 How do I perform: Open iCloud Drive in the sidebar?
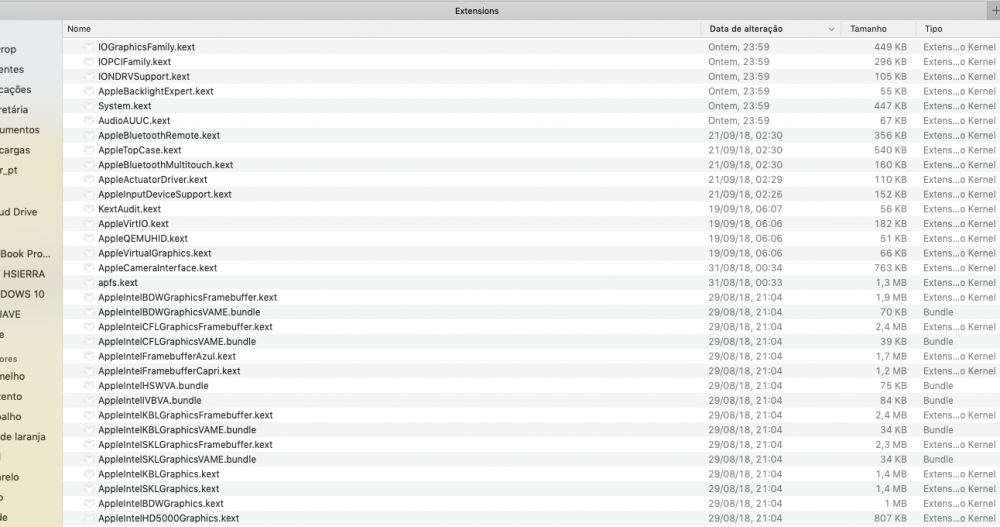[19, 212]
